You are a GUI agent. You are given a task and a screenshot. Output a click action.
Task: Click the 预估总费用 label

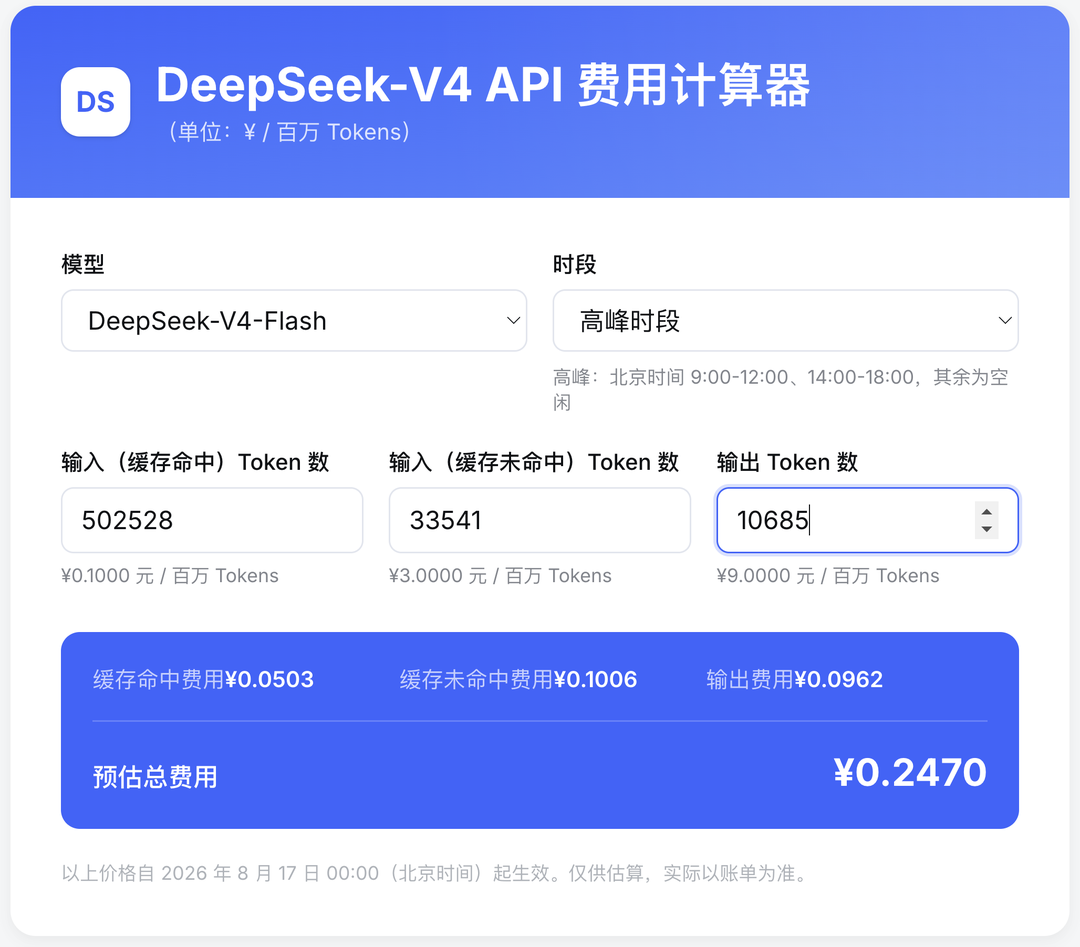click(155, 777)
